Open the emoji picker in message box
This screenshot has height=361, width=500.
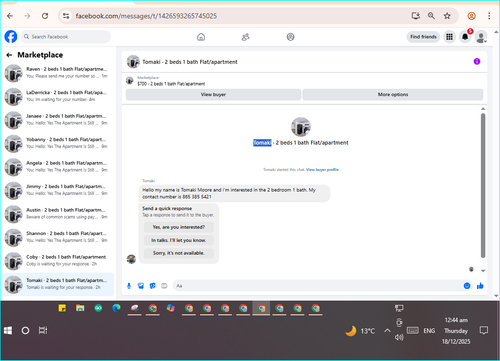467,286
